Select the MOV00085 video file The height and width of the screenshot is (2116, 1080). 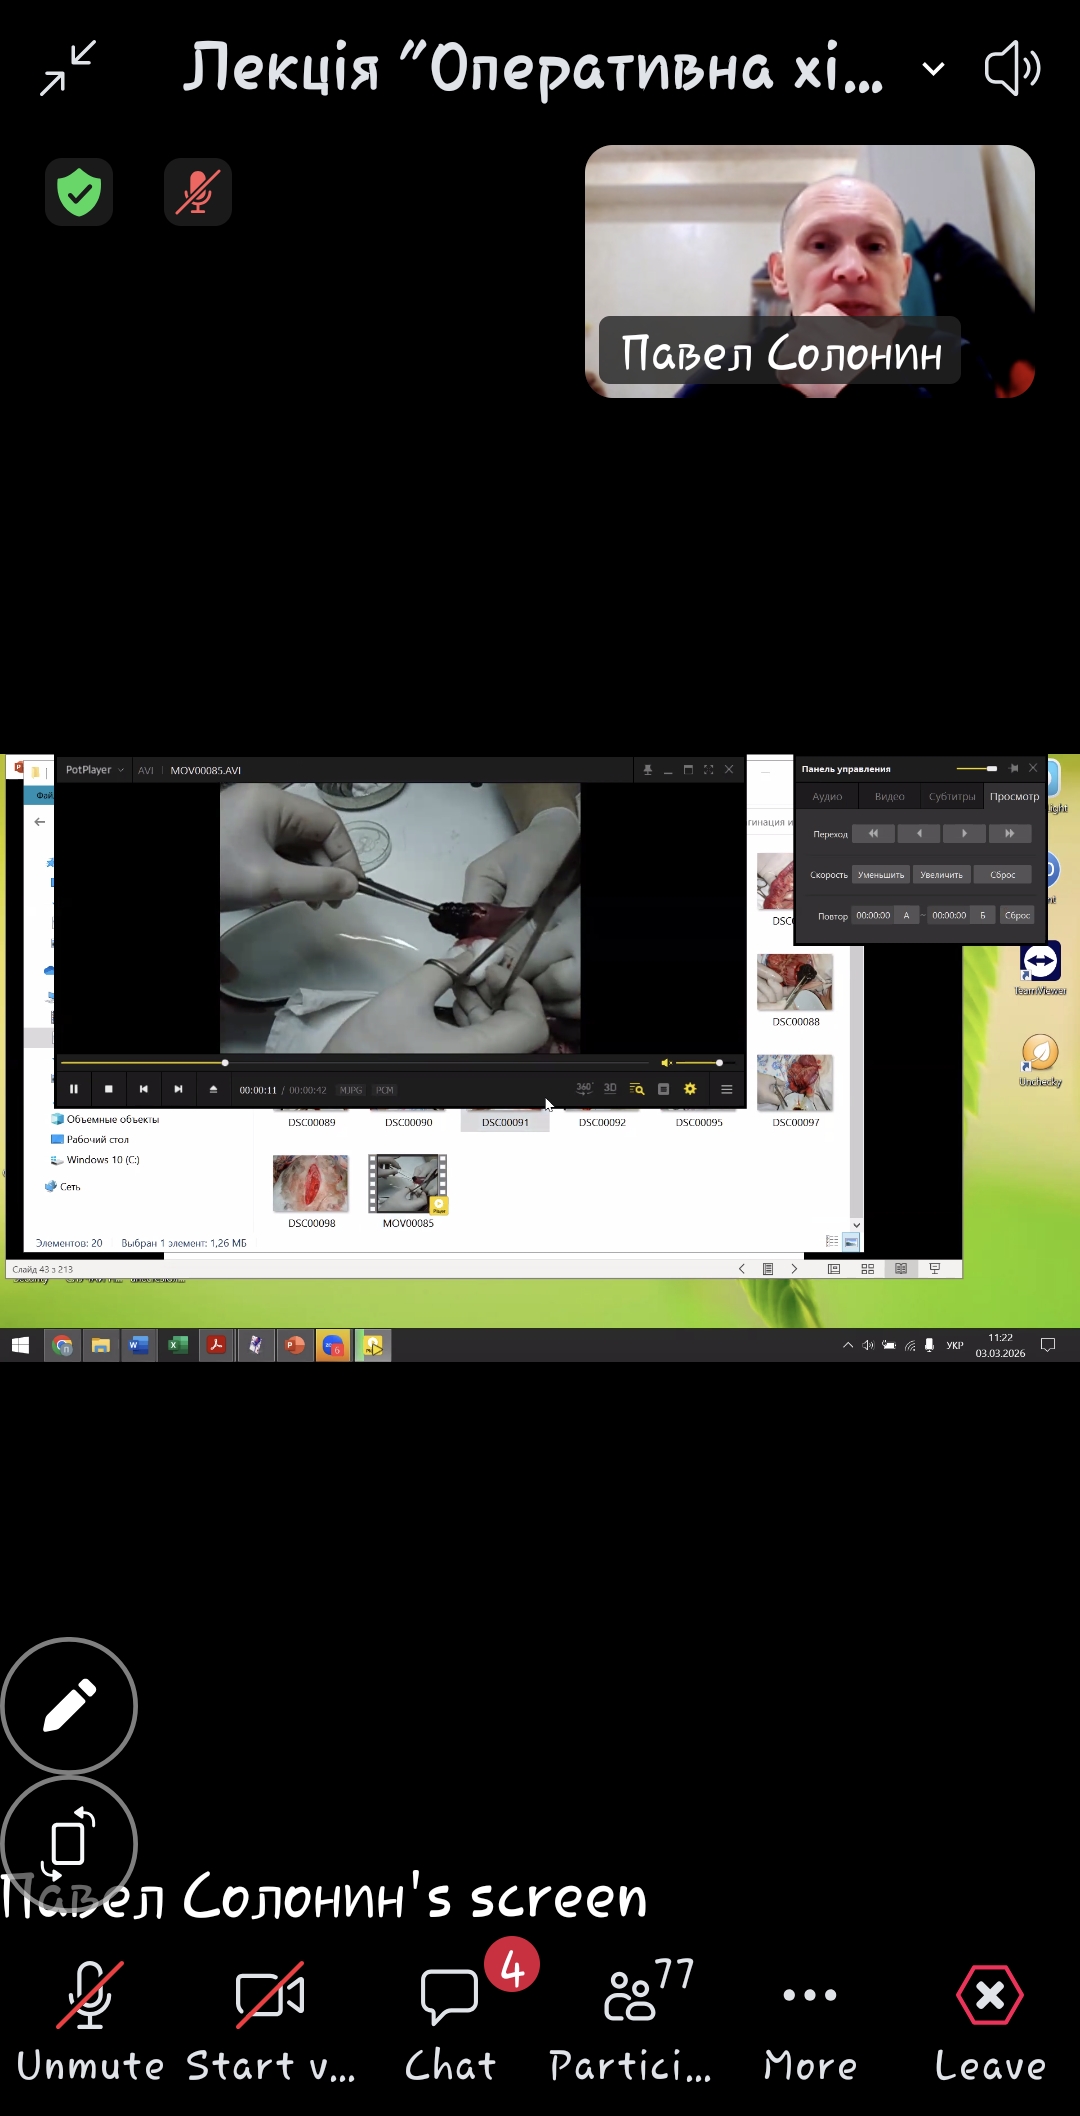[x=408, y=1192]
